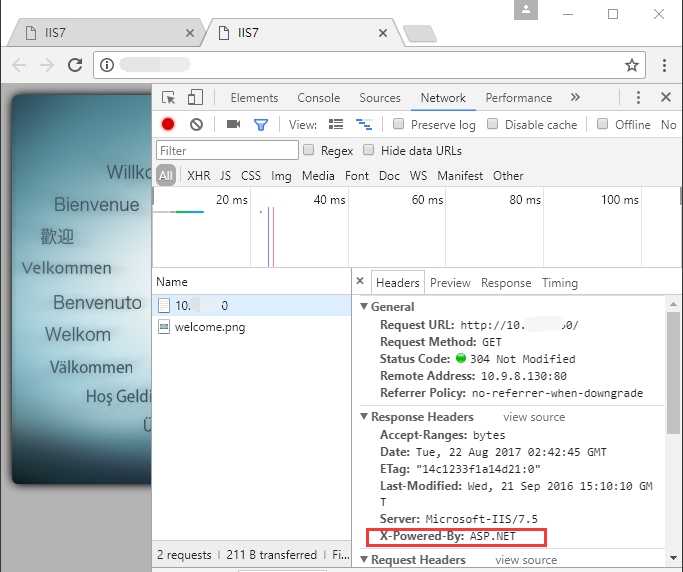Collapse the Response Headers section
Viewport: 683px width, 572px height.
pos(364,416)
